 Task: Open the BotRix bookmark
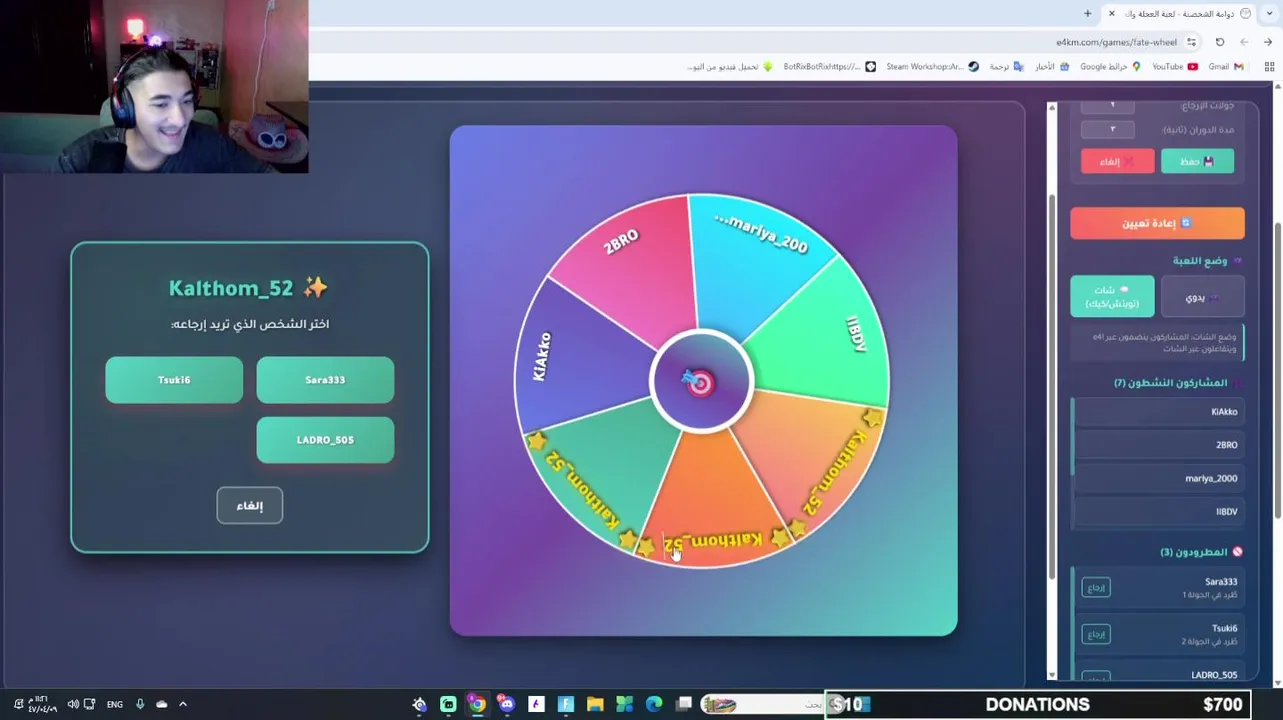tap(829, 67)
